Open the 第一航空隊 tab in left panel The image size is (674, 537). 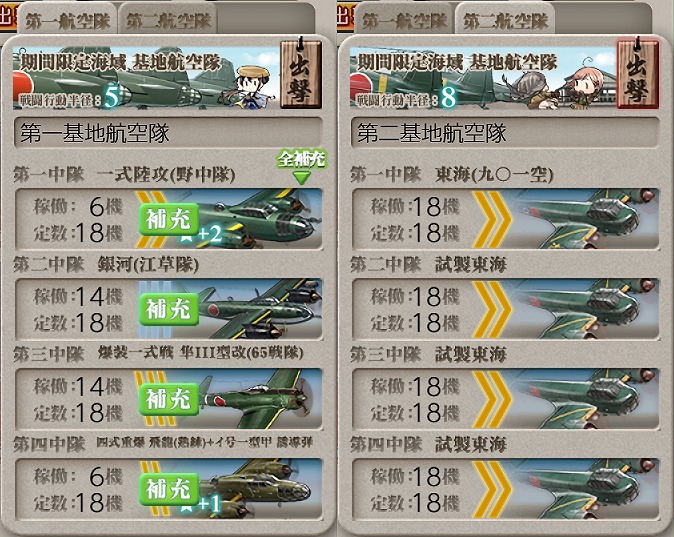[68, 20]
